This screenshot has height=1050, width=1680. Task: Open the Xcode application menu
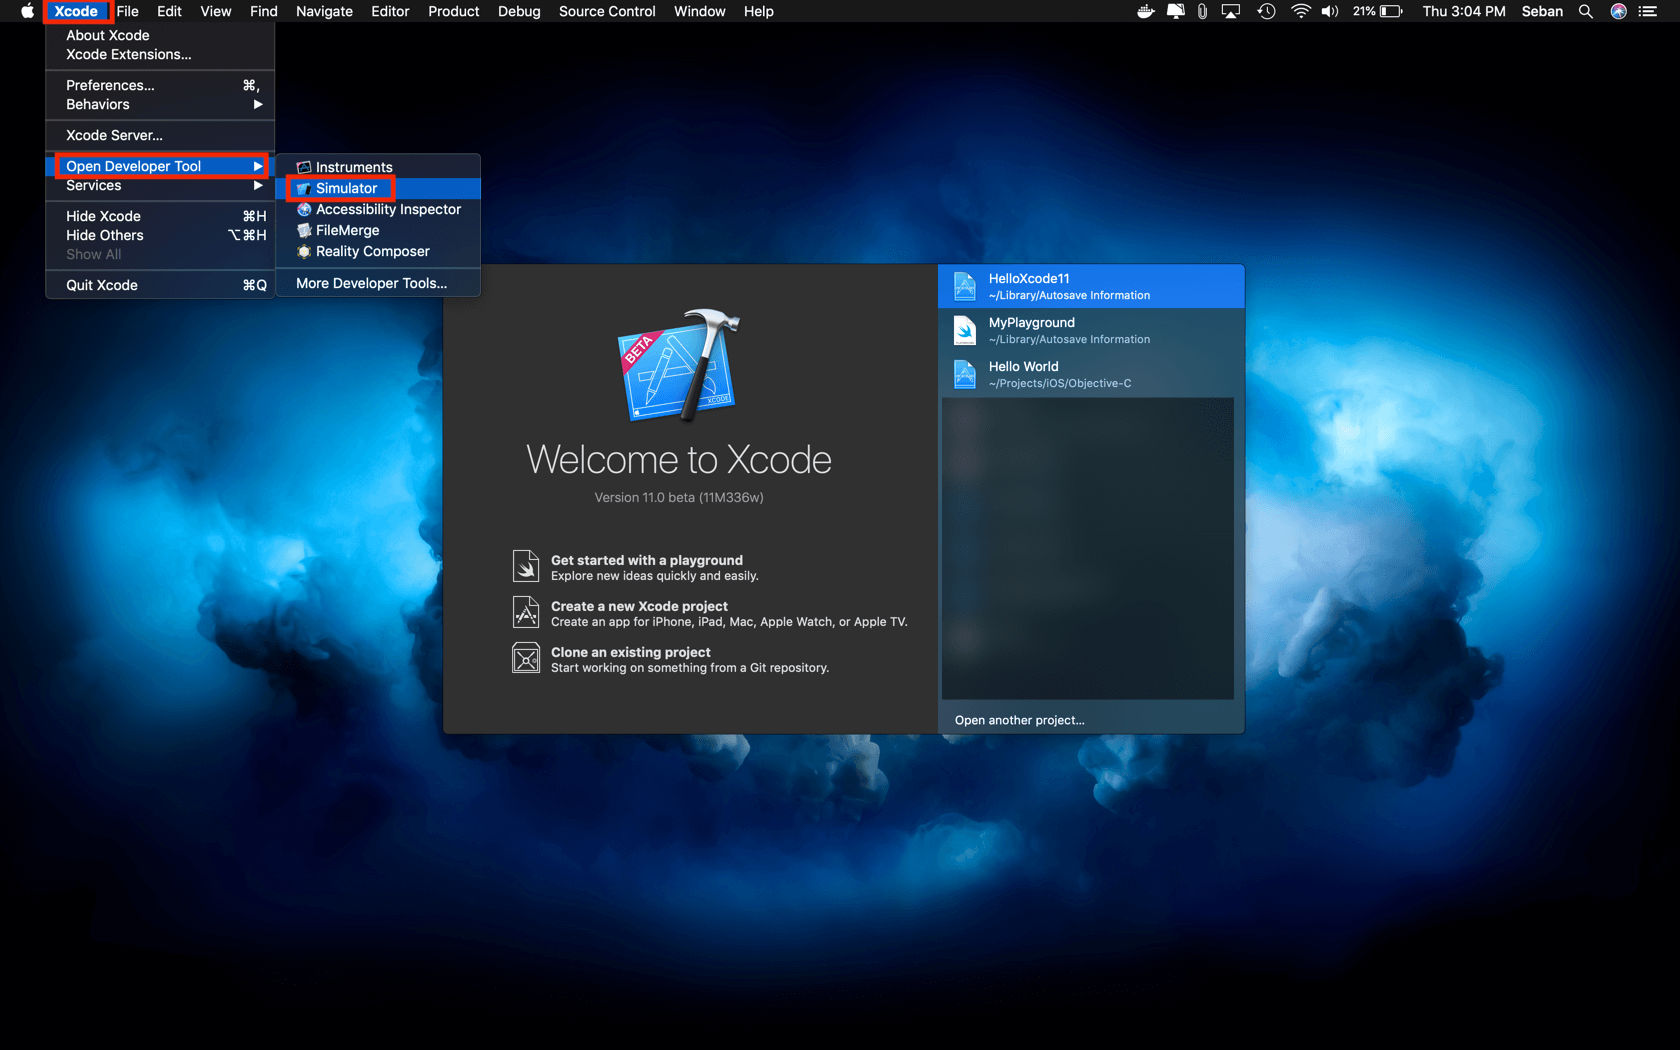[x=76, y=11]
